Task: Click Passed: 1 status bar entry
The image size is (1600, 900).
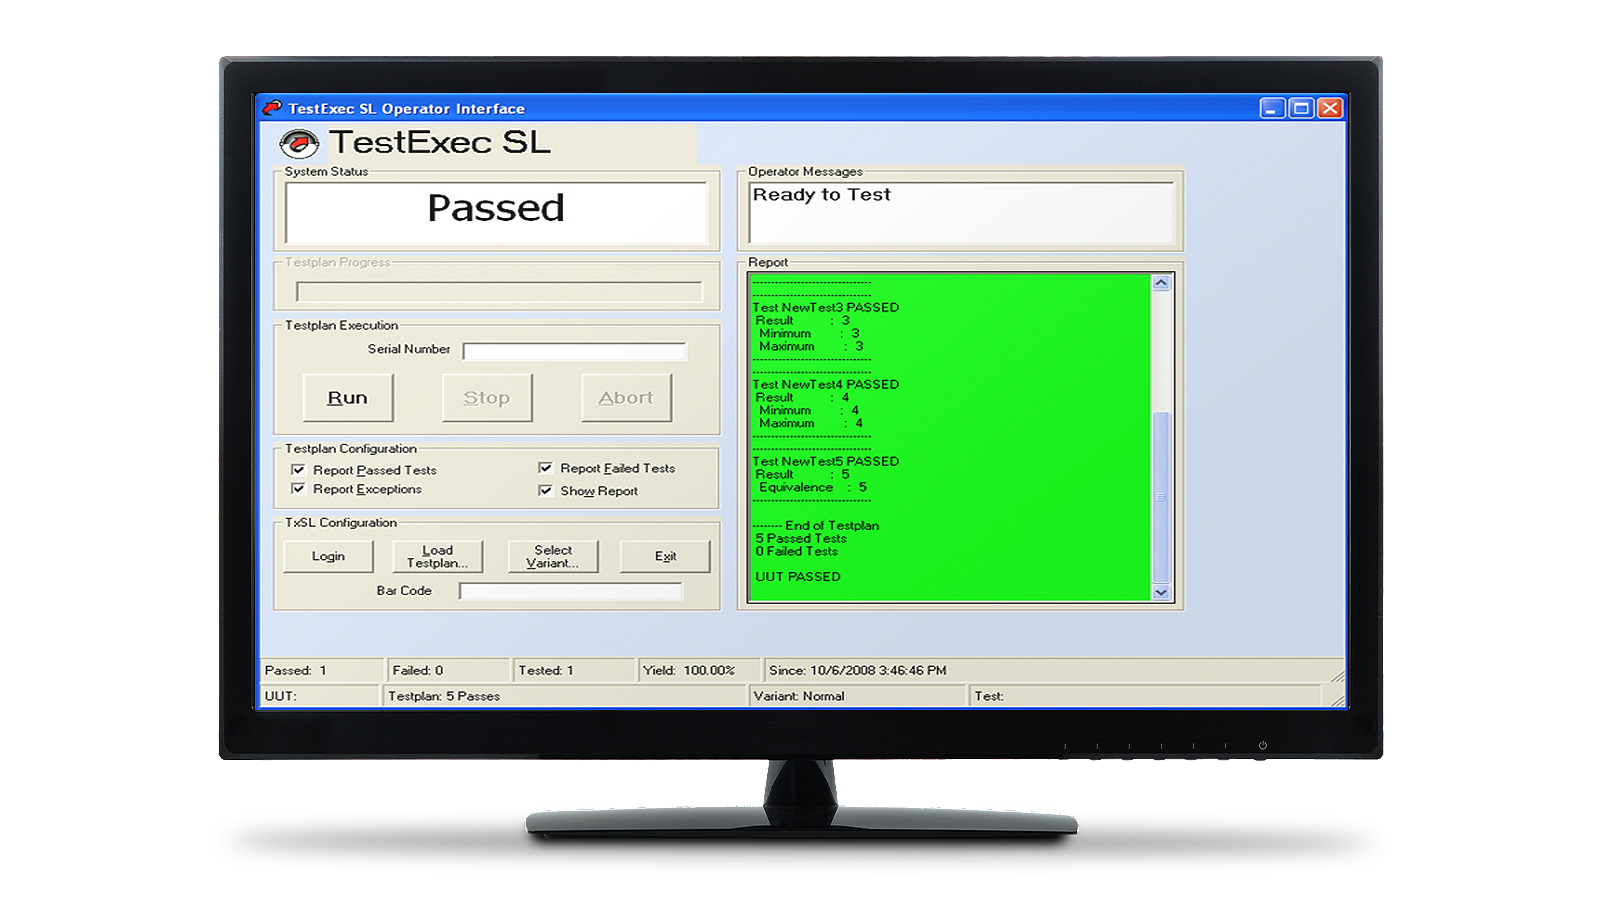Action: point(322,671)
